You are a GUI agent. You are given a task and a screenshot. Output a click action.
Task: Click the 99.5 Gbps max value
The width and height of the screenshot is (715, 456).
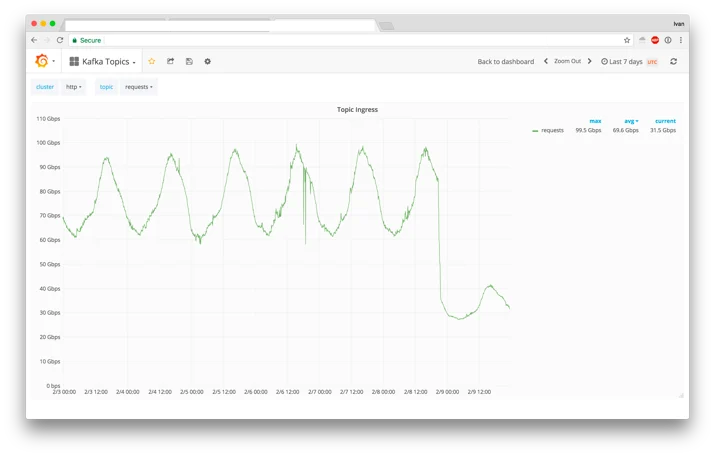pyautogui.click(x=588, y=130)
